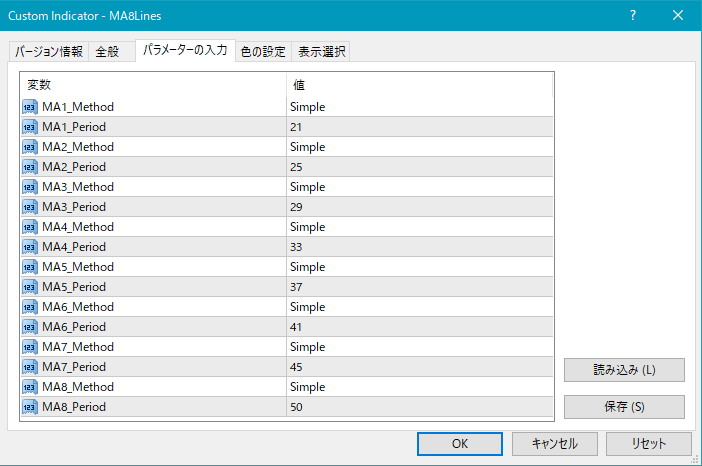
Task: Click the icon beside MA1_Method
Action: [x=29, y=107]
